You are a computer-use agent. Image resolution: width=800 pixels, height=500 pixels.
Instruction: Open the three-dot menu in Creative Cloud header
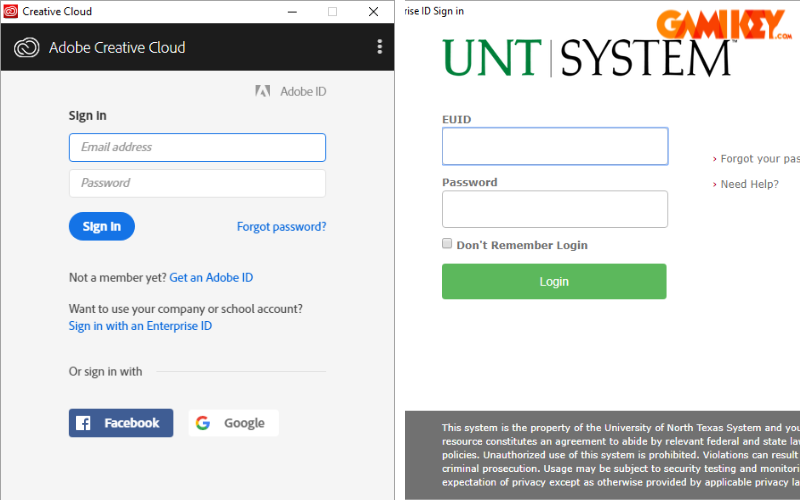(380, 47)
